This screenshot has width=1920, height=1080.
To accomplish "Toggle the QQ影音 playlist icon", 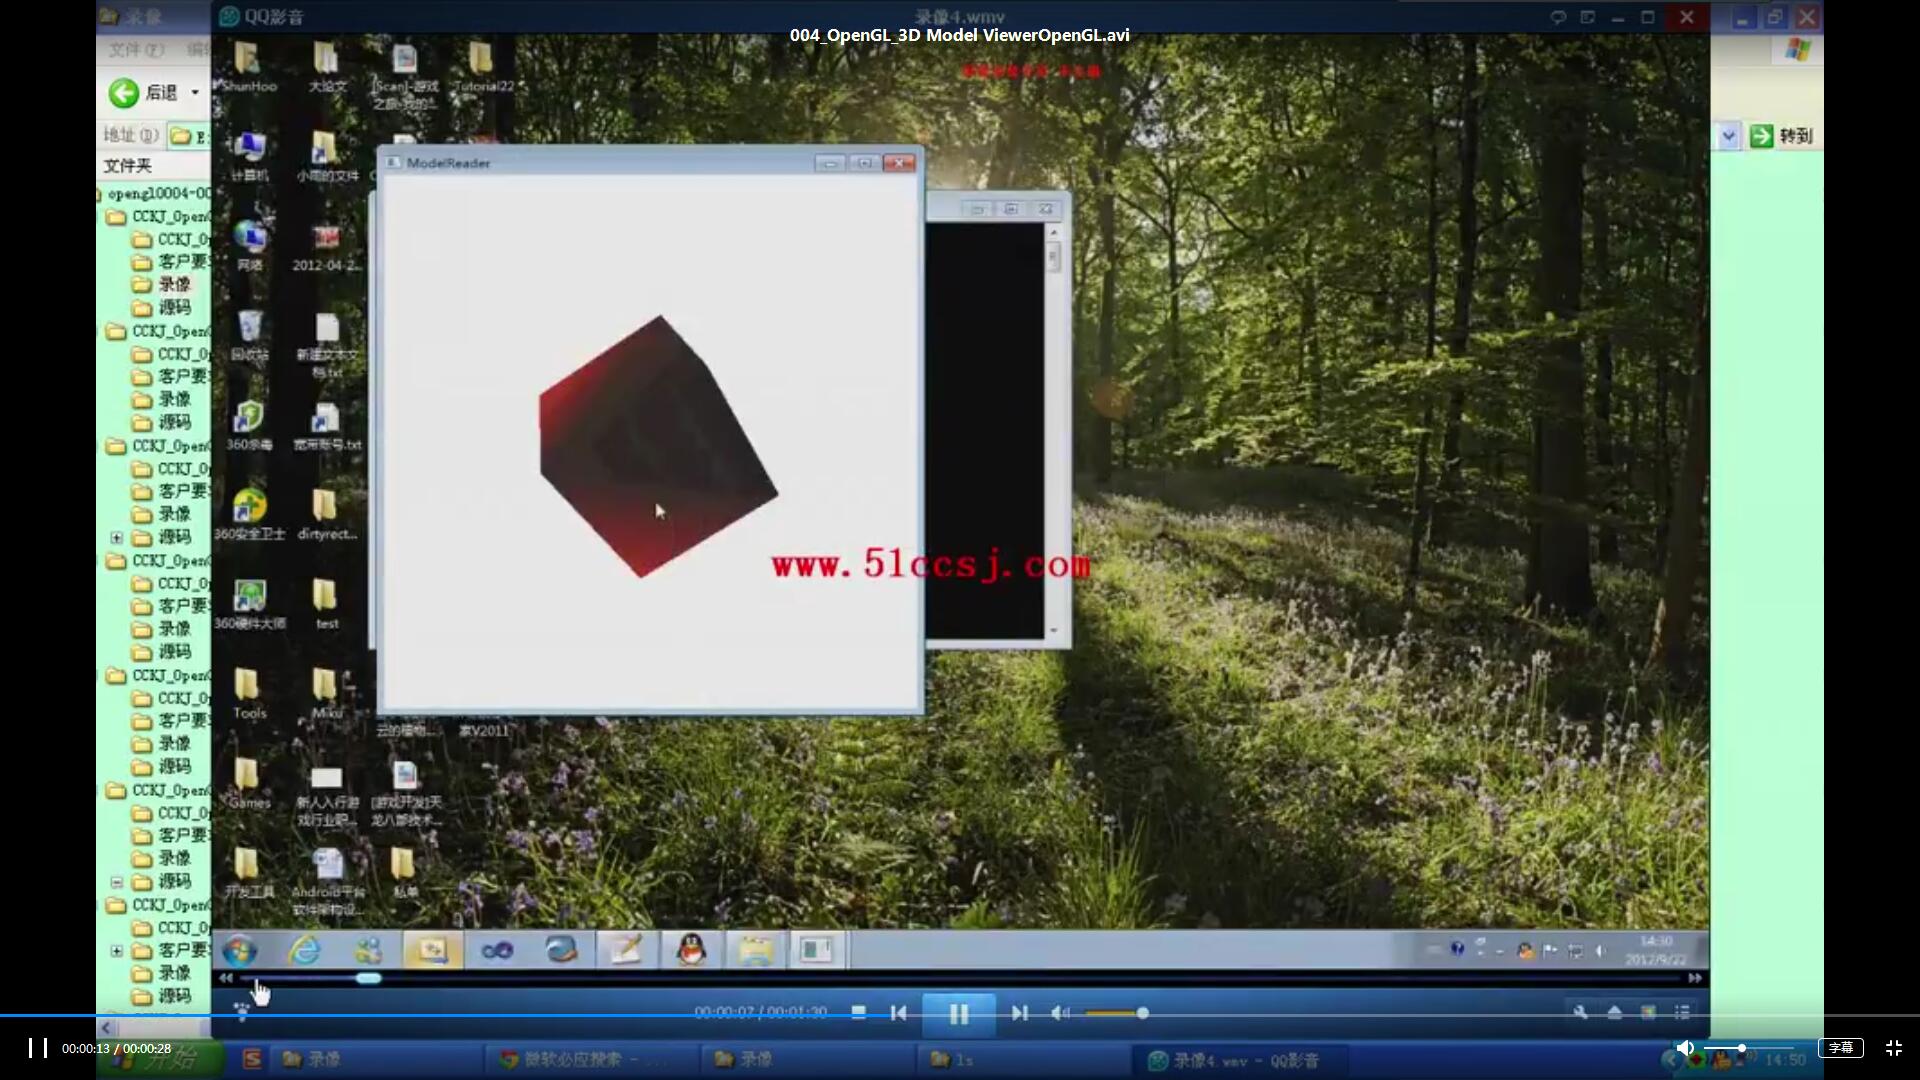I will pyautogui.click(x=1682, y=1012).
